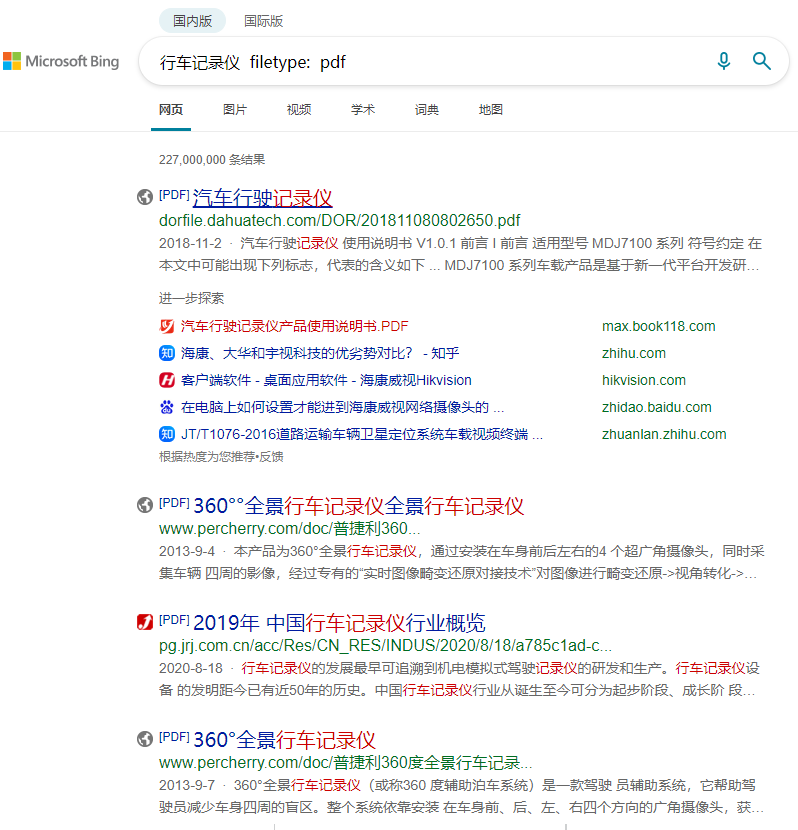The height and width of the screenshot is (830, 798).
Task: Open the 汽车行驶记录仪 PDF result title
Action: [262, 197]
